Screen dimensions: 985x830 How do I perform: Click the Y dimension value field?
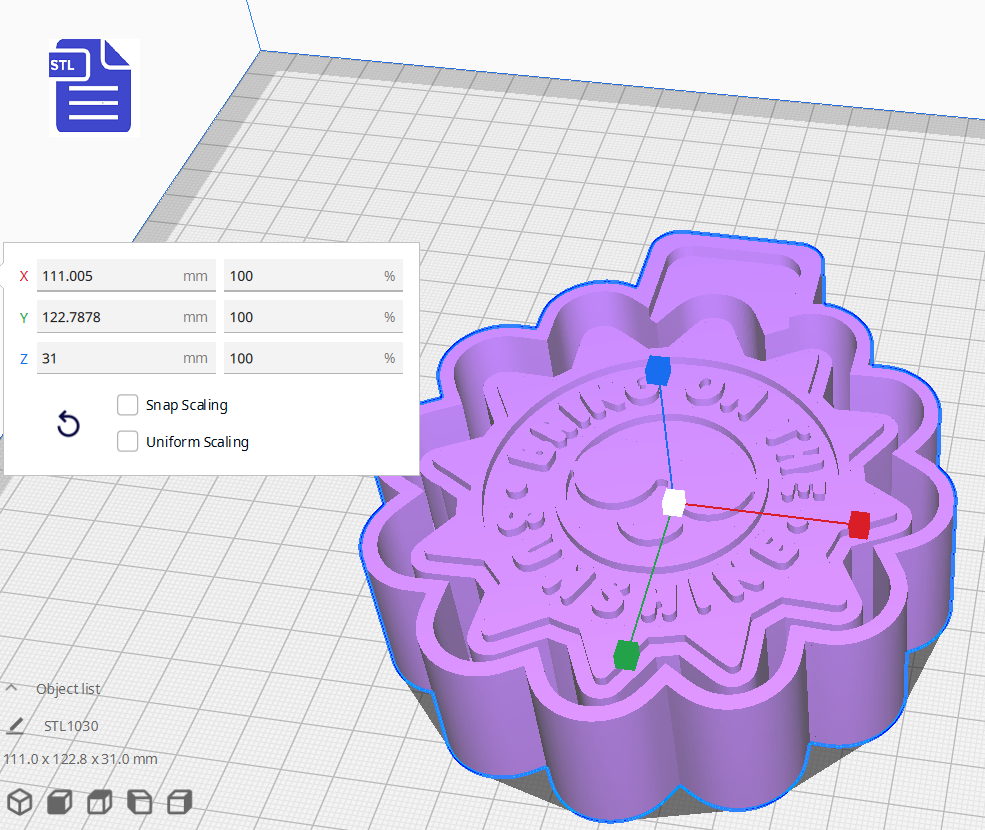coord(125,316)
